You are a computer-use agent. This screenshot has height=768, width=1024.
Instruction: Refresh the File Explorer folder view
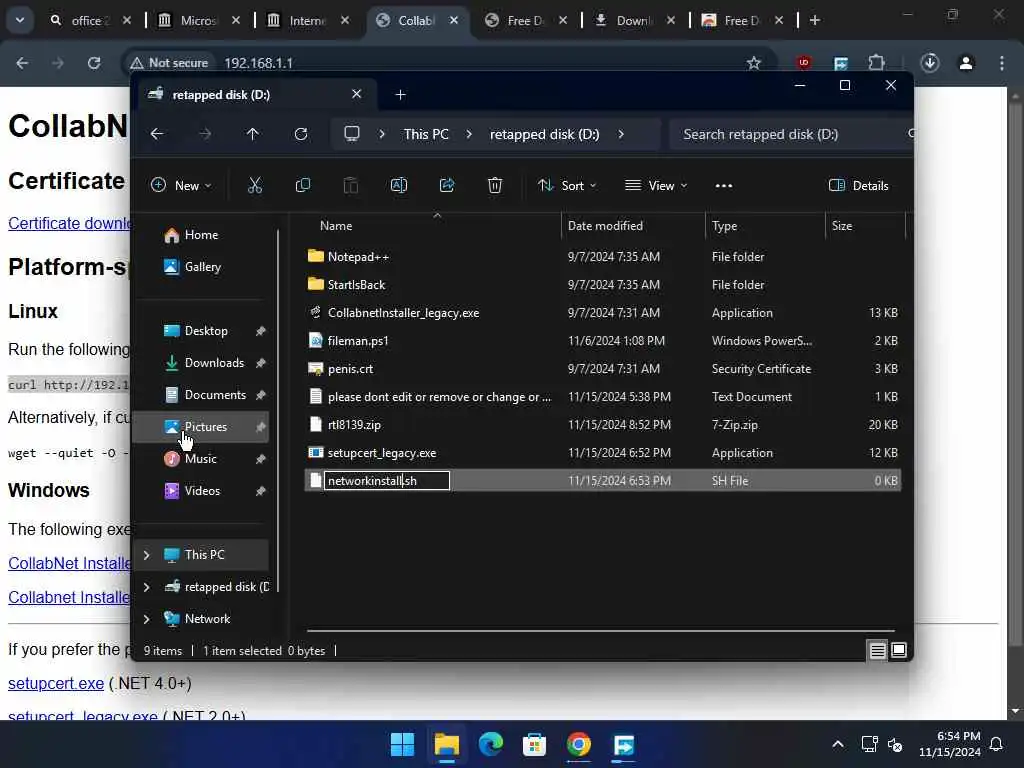[300, 134]
